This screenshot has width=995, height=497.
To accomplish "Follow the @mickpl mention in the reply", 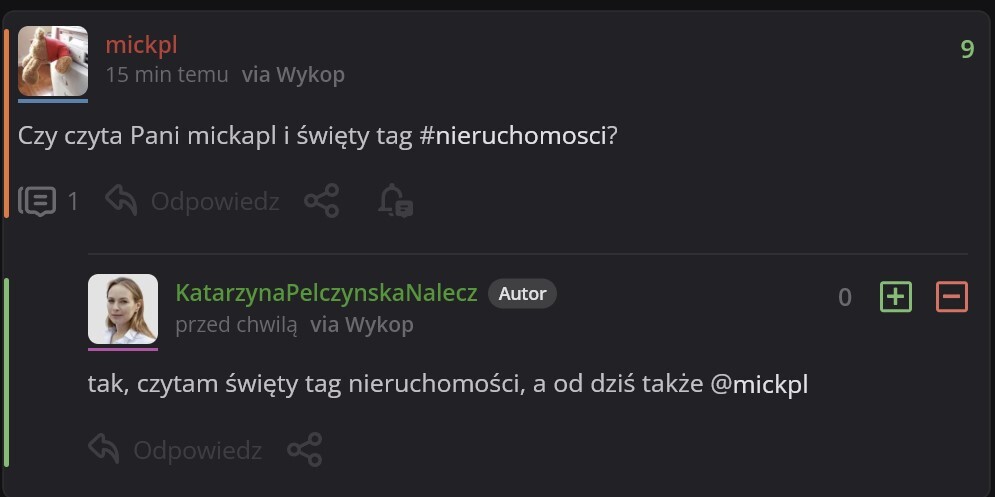I will click(x=759, y=385).
